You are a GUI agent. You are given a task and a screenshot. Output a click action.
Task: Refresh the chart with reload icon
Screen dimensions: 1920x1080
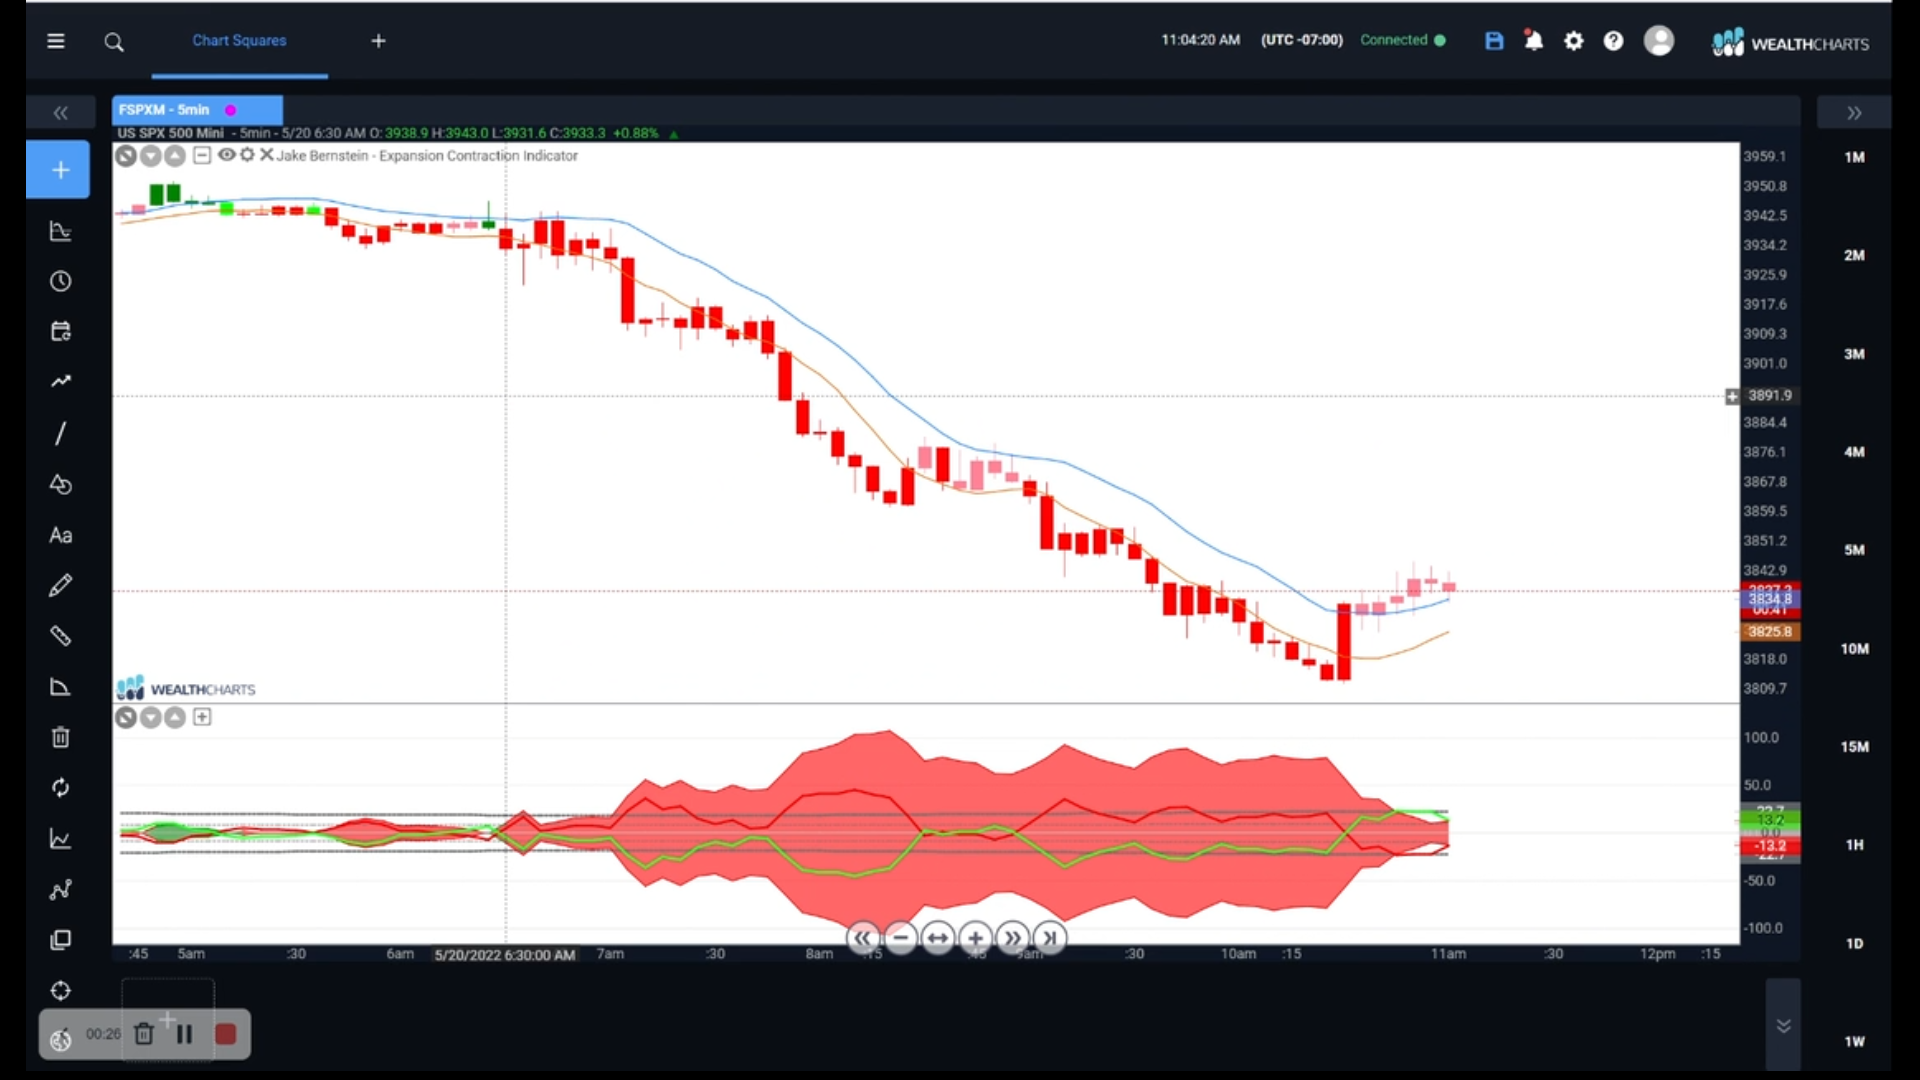[x=61, y=788]
